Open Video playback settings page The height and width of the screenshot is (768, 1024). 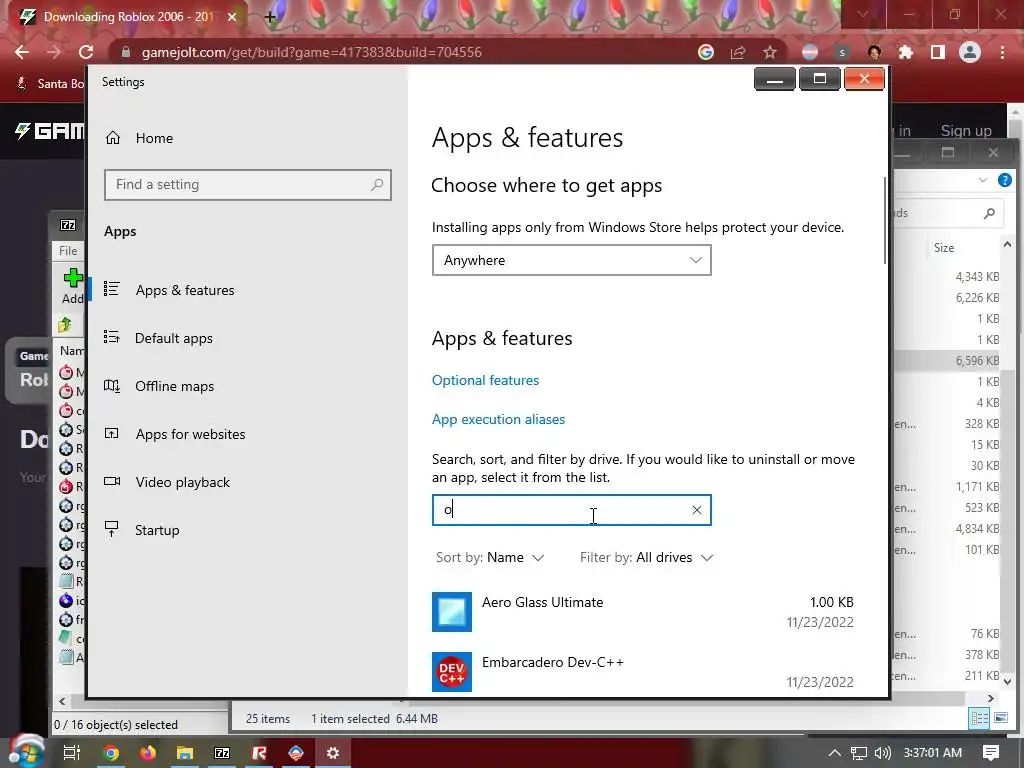pos(182,482)
